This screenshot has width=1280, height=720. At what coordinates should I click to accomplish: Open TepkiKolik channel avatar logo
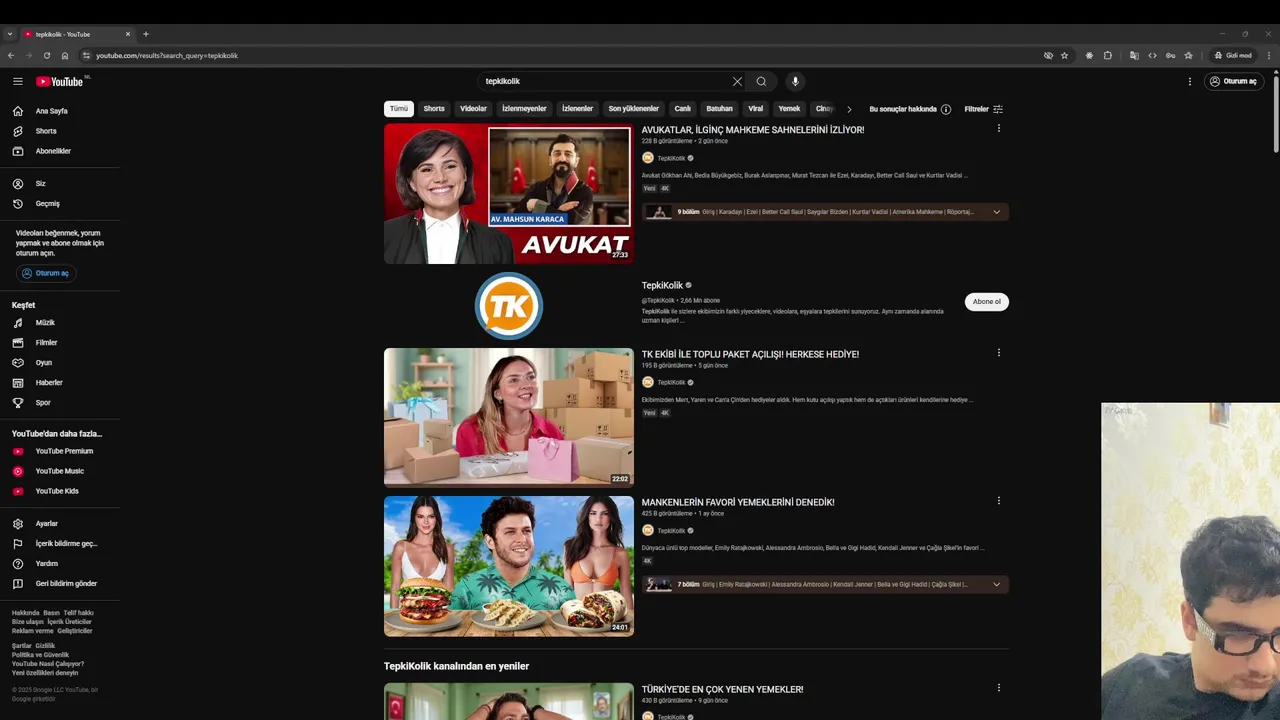[x=509, y=306]
